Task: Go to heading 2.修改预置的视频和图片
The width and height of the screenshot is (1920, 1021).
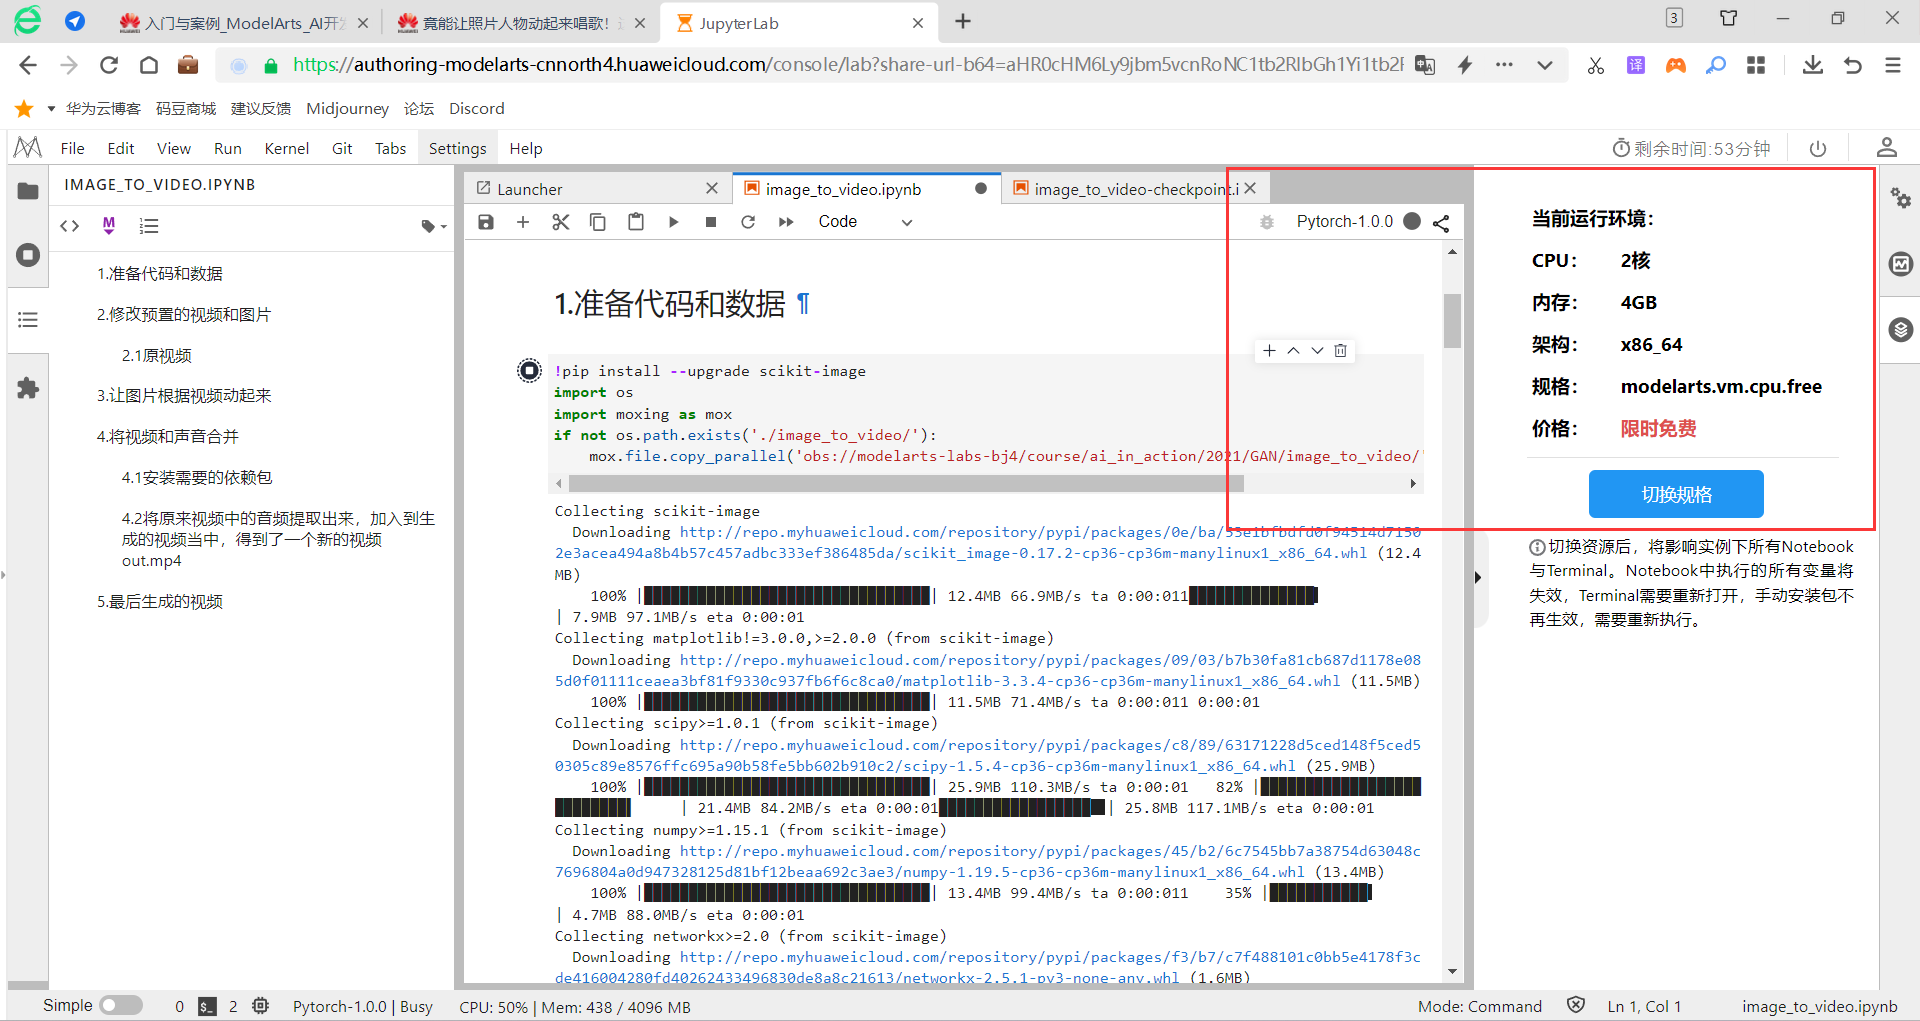Action: 184,315
